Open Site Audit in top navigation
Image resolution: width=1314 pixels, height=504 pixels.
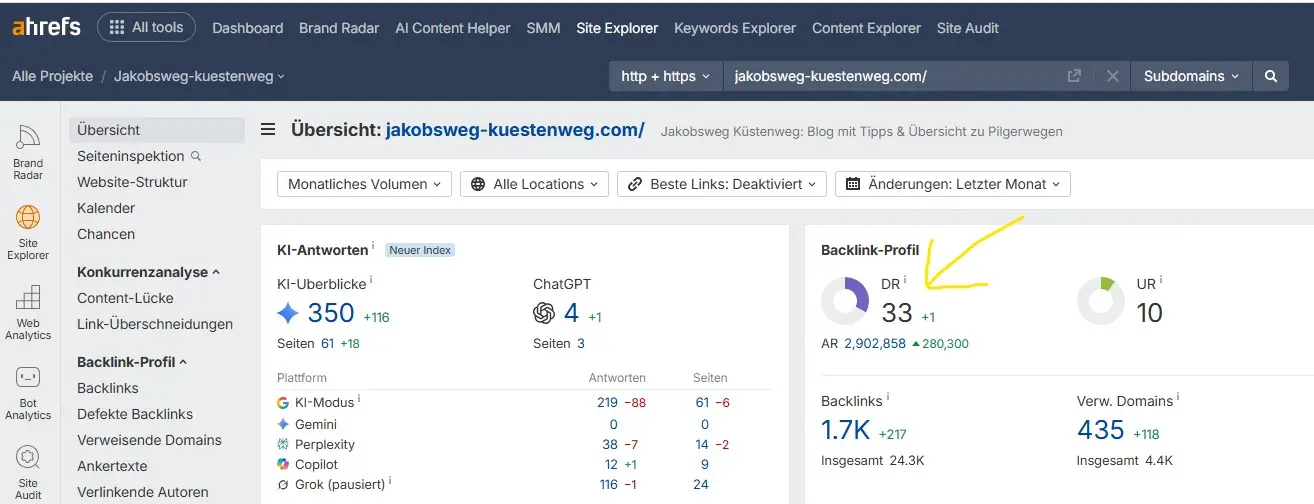coord(967,28)
